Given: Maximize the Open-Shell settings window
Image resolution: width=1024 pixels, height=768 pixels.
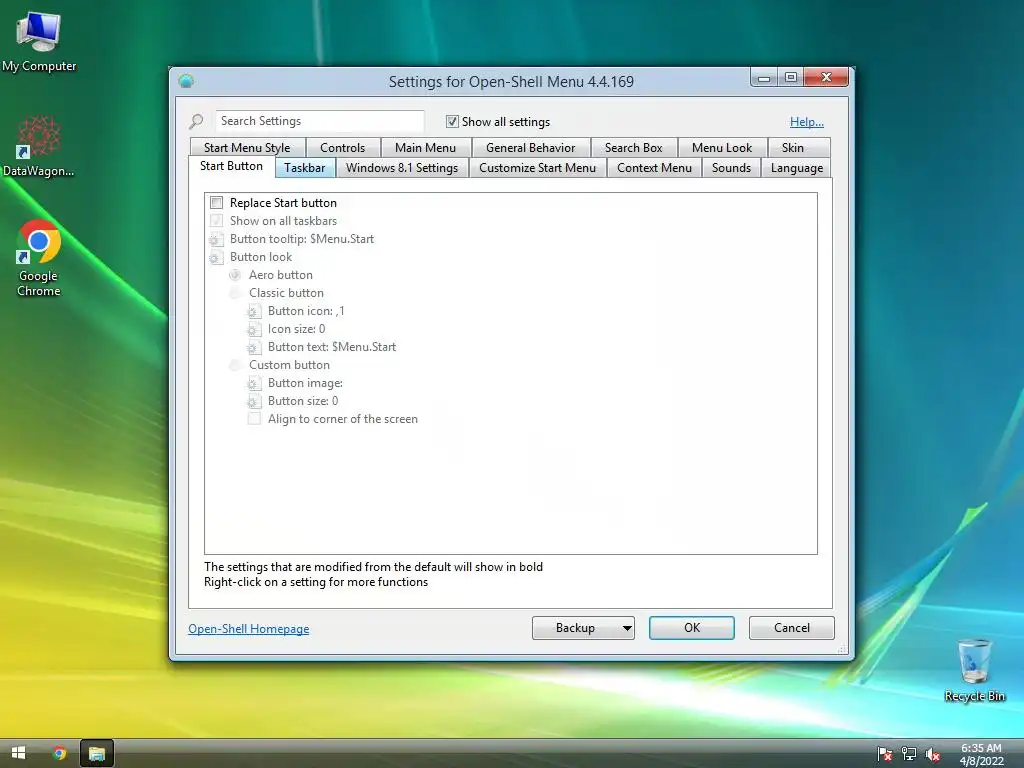Looking at the screenshot, I should point(791,78).
